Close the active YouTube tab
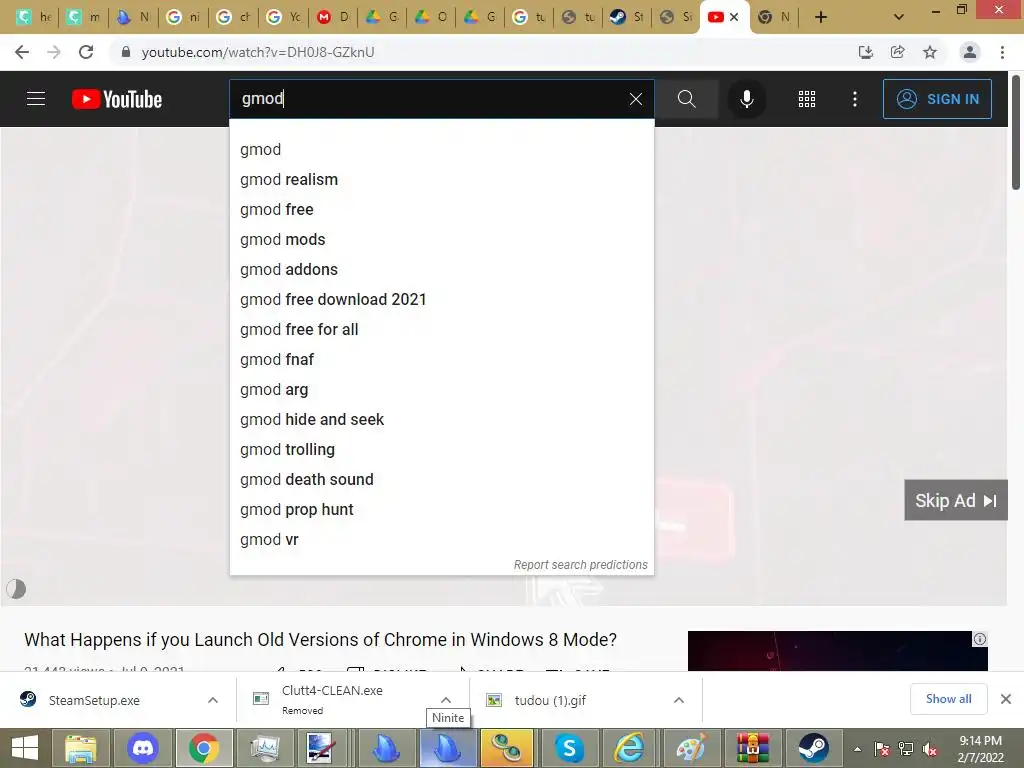 point(734,17)
